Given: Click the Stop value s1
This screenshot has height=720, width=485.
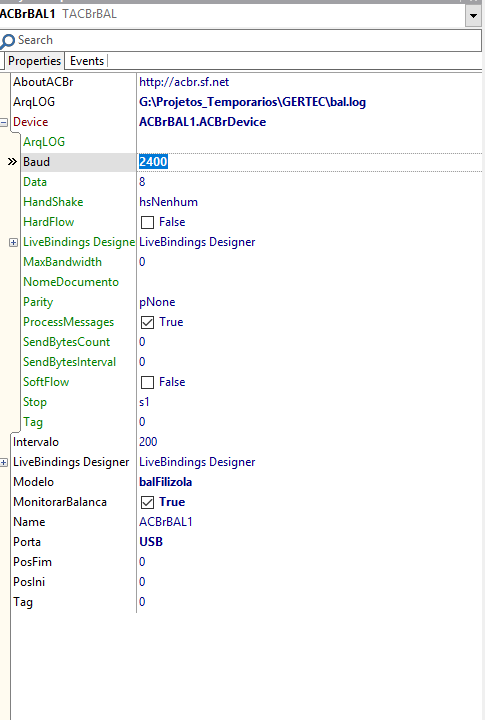Looking at the screenshot, I should pyautogui.click(x=144, y=402).
